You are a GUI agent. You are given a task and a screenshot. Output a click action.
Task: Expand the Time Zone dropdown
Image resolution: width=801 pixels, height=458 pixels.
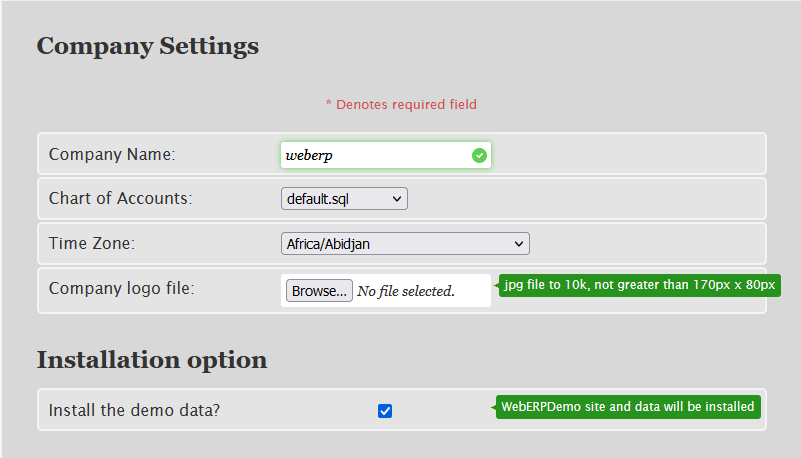405,244
